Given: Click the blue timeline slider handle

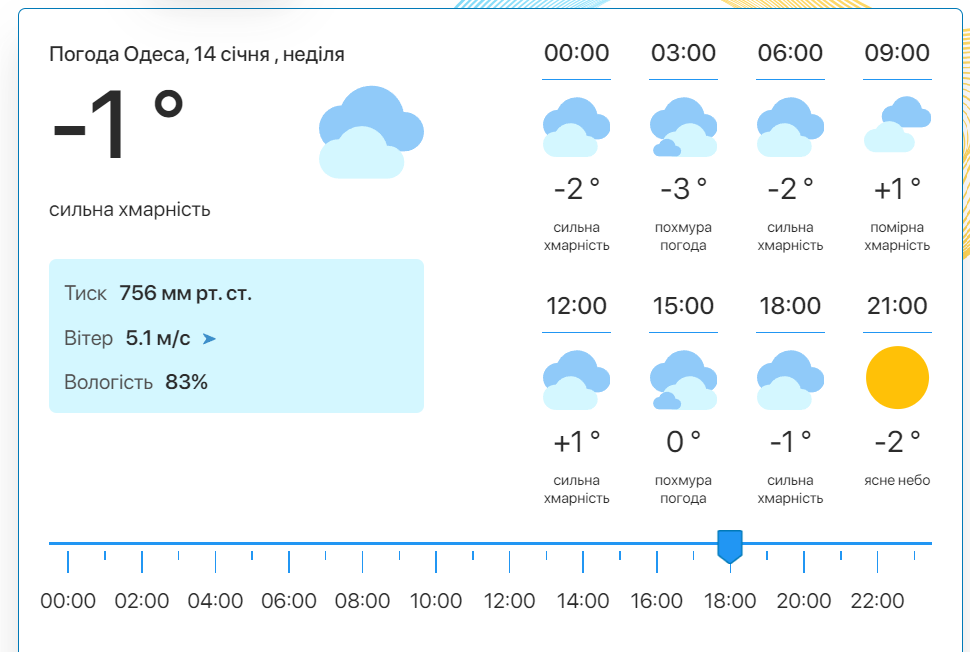Looking at the screenshot, I should [x=730, y=546].
